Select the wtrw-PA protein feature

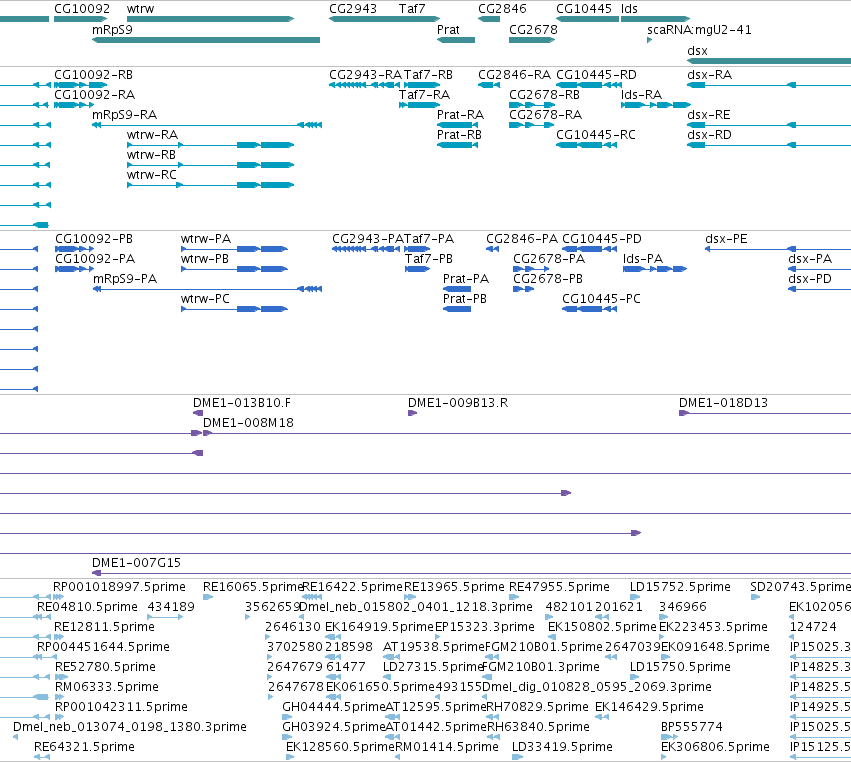point(234,249)
